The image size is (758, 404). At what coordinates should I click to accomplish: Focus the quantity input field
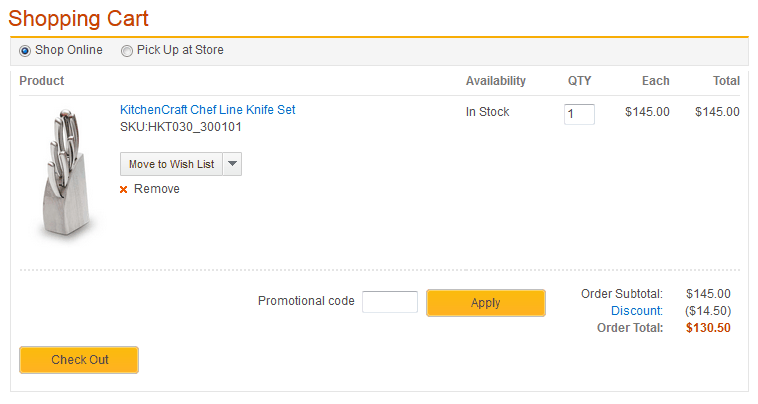tap(579, 114)
